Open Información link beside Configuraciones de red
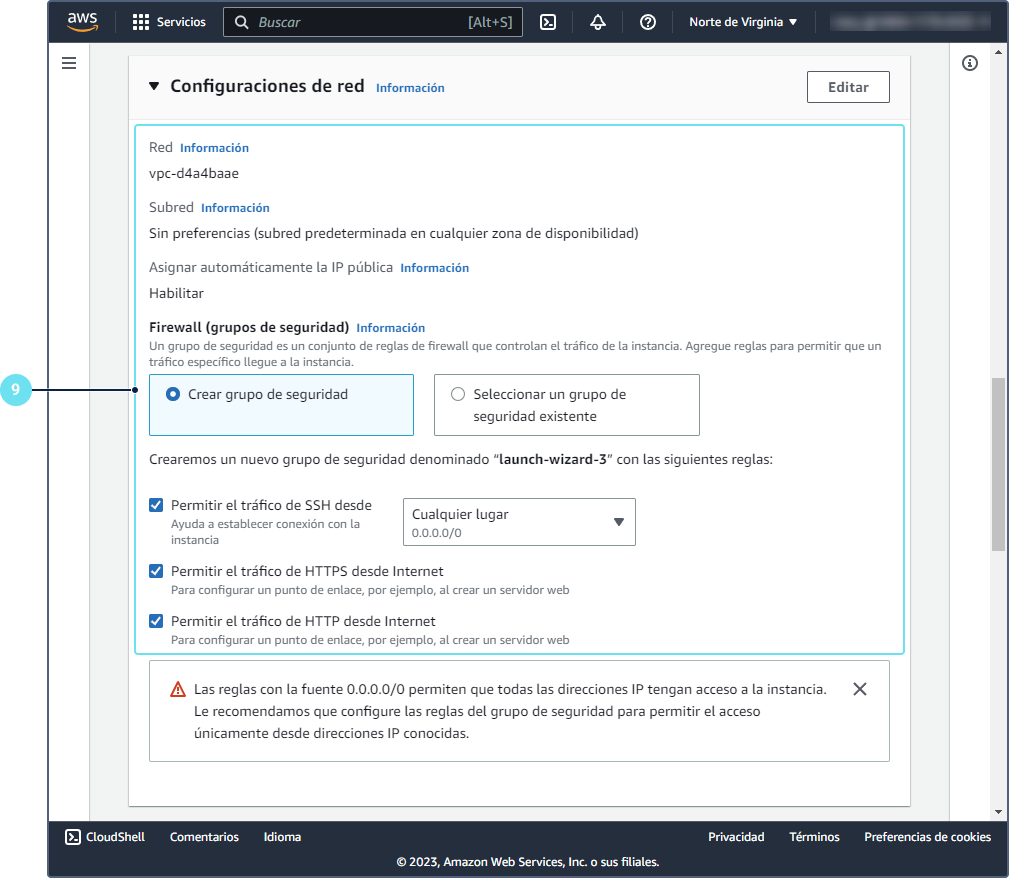 (410, 88)
